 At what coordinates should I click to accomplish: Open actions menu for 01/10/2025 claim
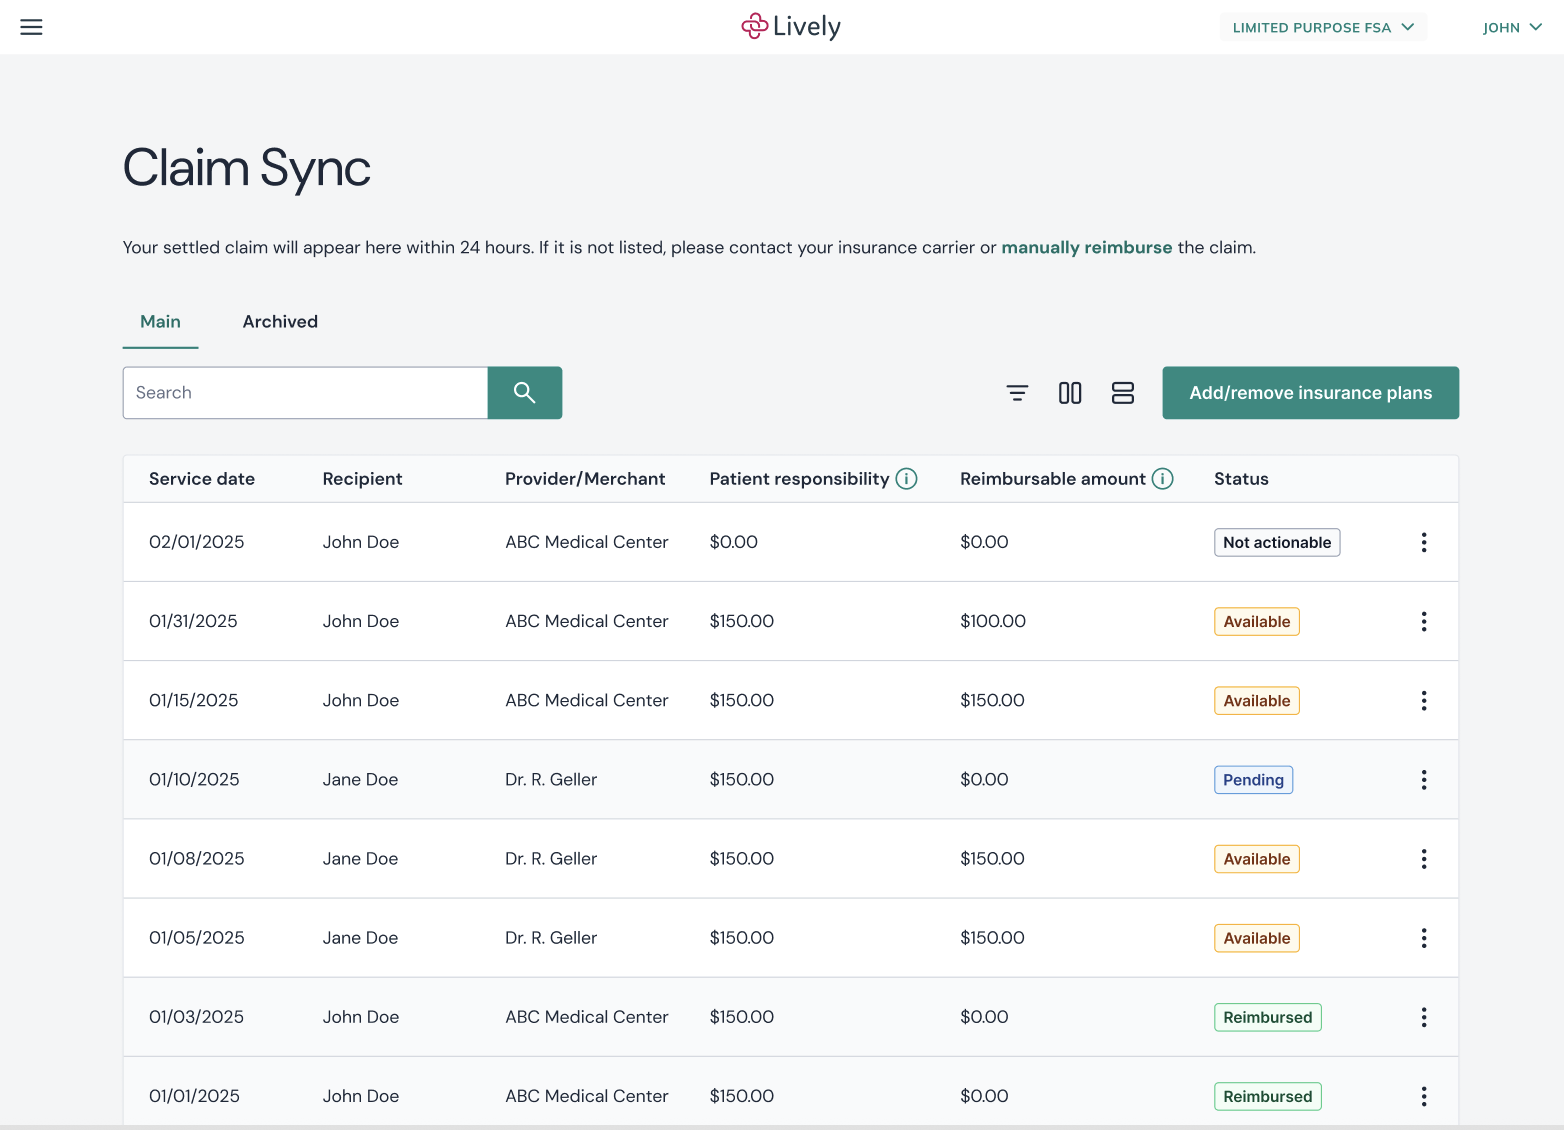pos(1424,780)
